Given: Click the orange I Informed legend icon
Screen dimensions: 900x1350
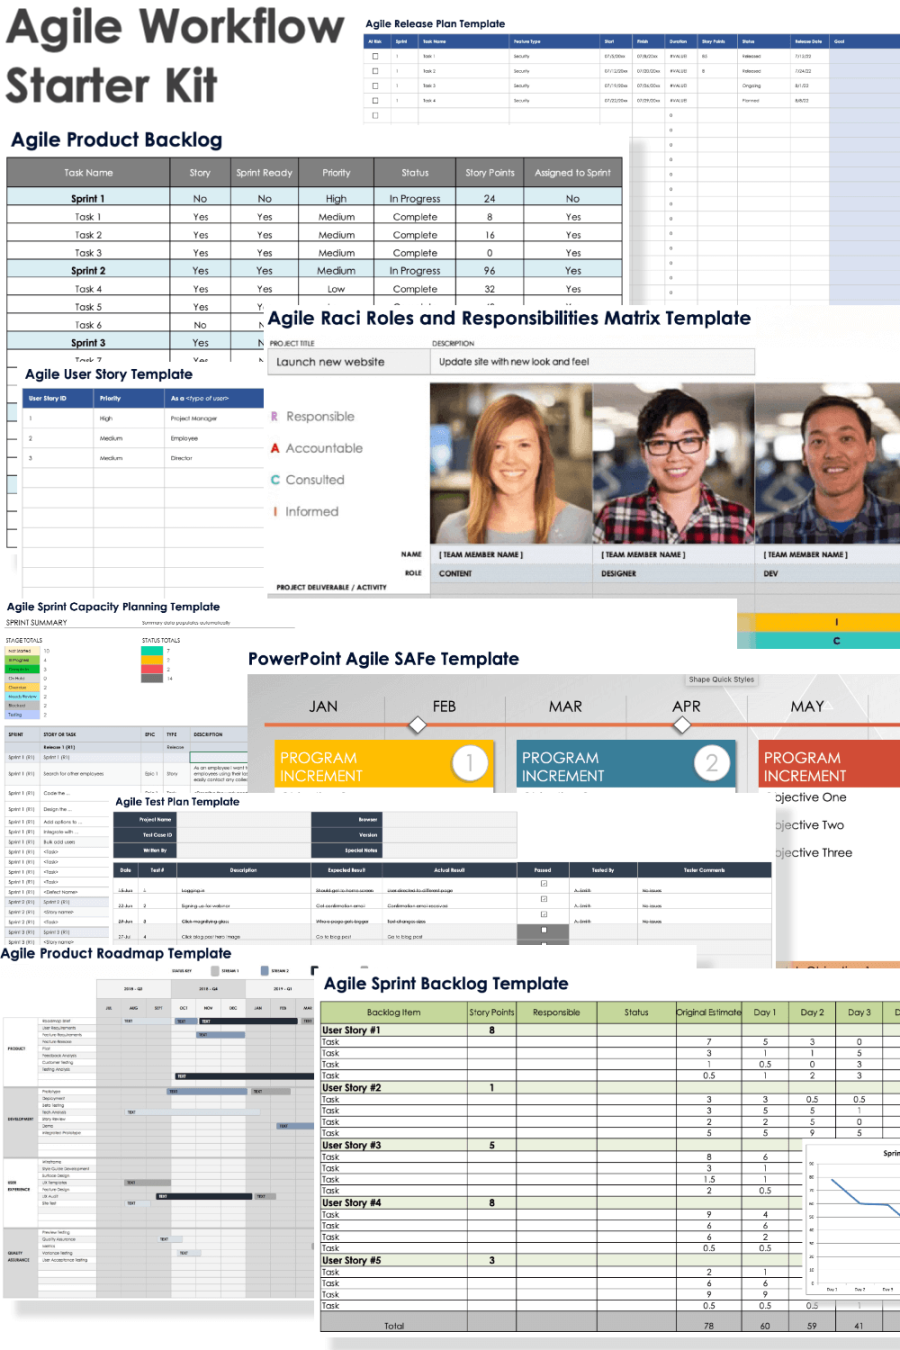Looking at the screenshot, I should tap(275, 512).
